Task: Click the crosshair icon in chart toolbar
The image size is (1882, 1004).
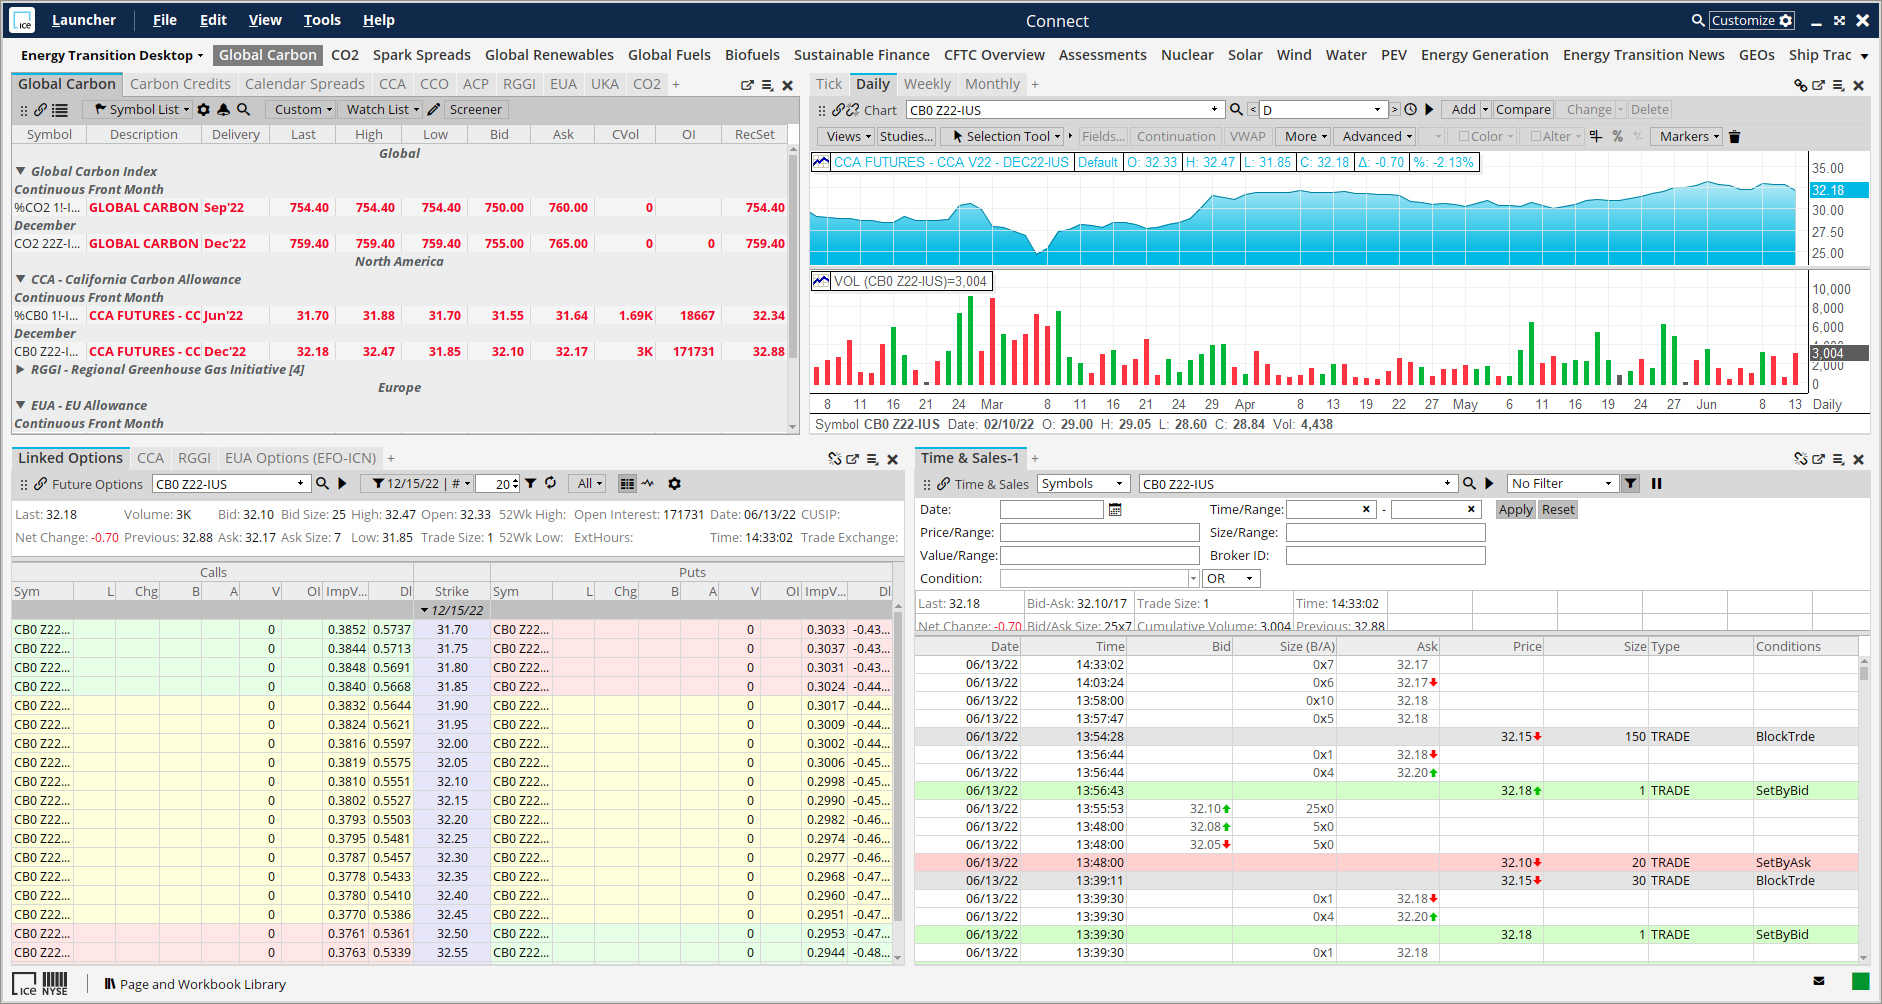Action: point(1596,137)
